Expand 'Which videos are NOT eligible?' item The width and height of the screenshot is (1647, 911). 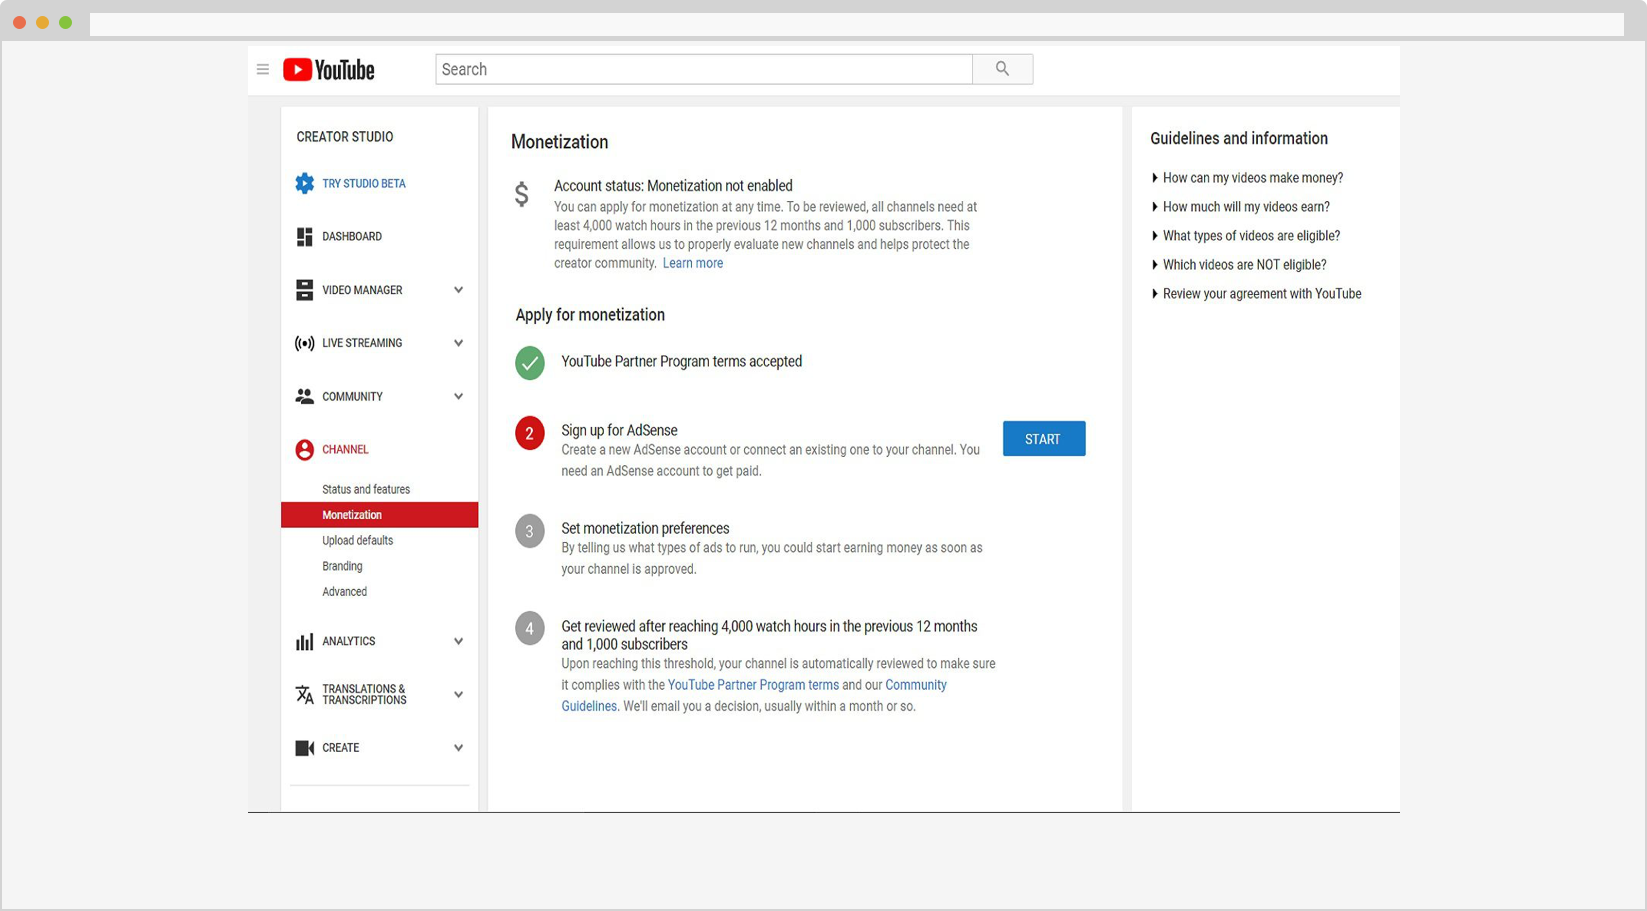[1244, 265]
